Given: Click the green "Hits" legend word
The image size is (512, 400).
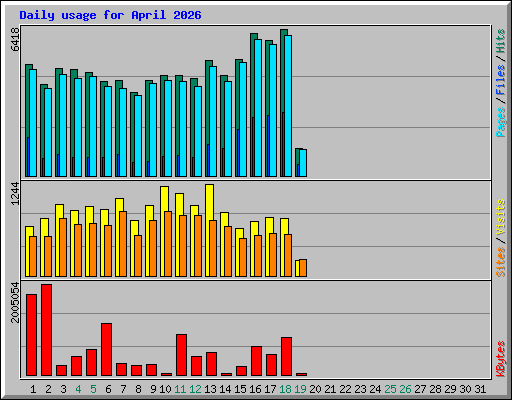Looking at the screenshot, I should (x=500, y=41).
